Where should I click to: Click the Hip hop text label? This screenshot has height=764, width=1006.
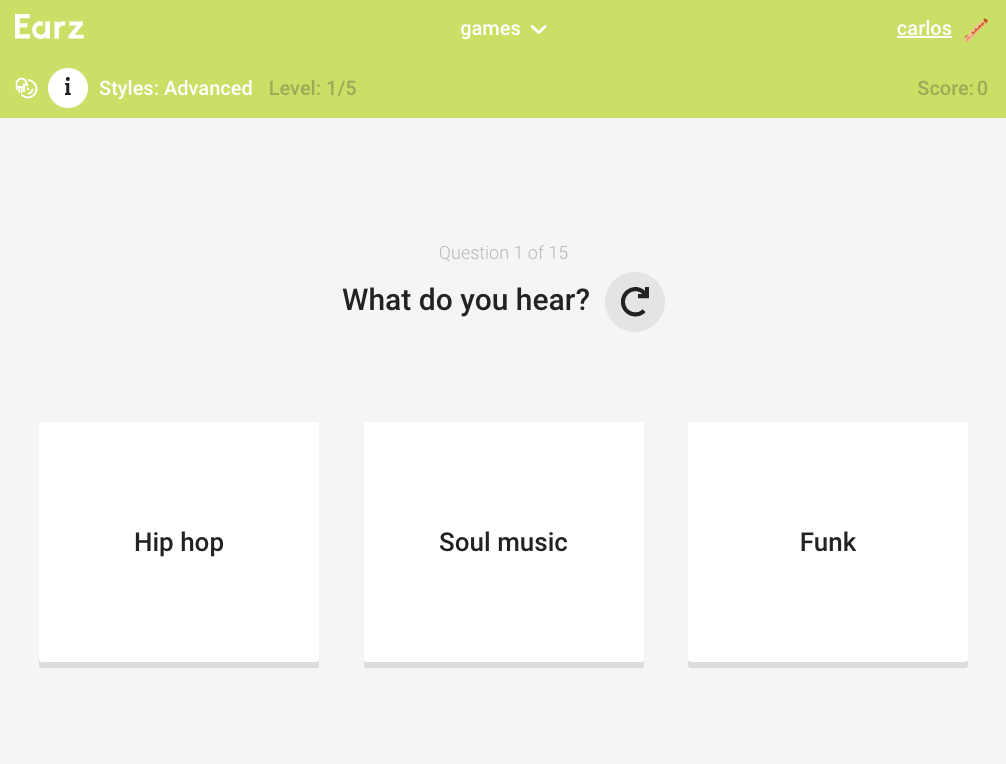click(x=179, y=542)
